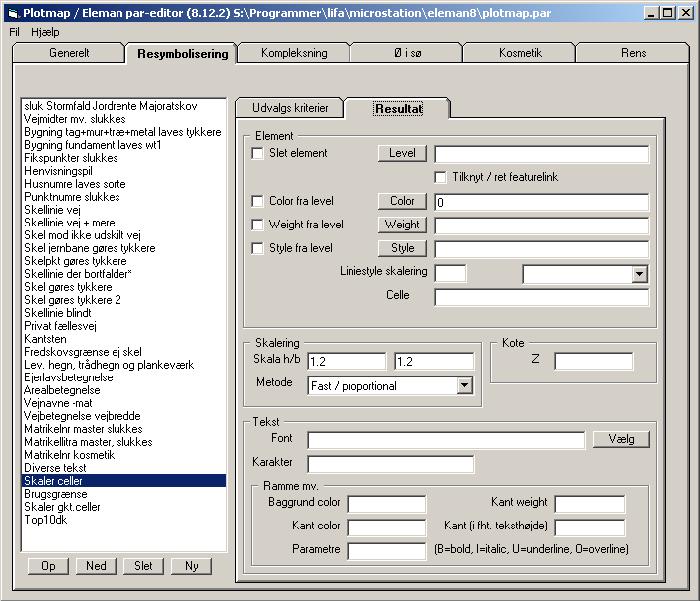Open the Metode dropdown arrow
This screenshot has width=700, height=601.
tap(465, 385)
